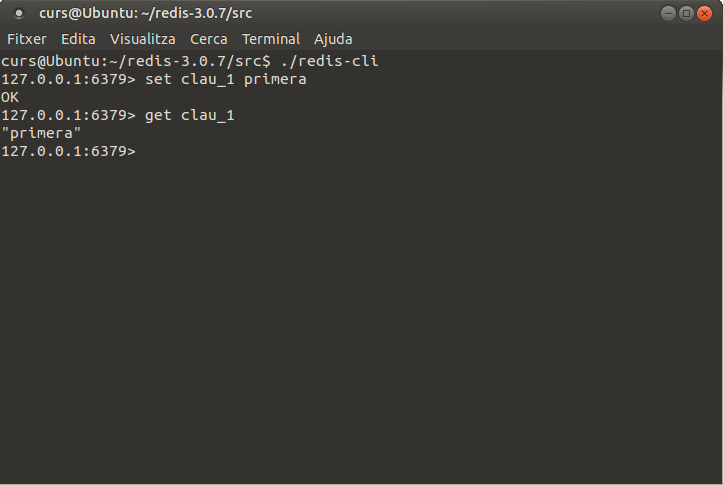Open the Cerca menu
Screen dimensions: 723x485
[x=209, y=39]
